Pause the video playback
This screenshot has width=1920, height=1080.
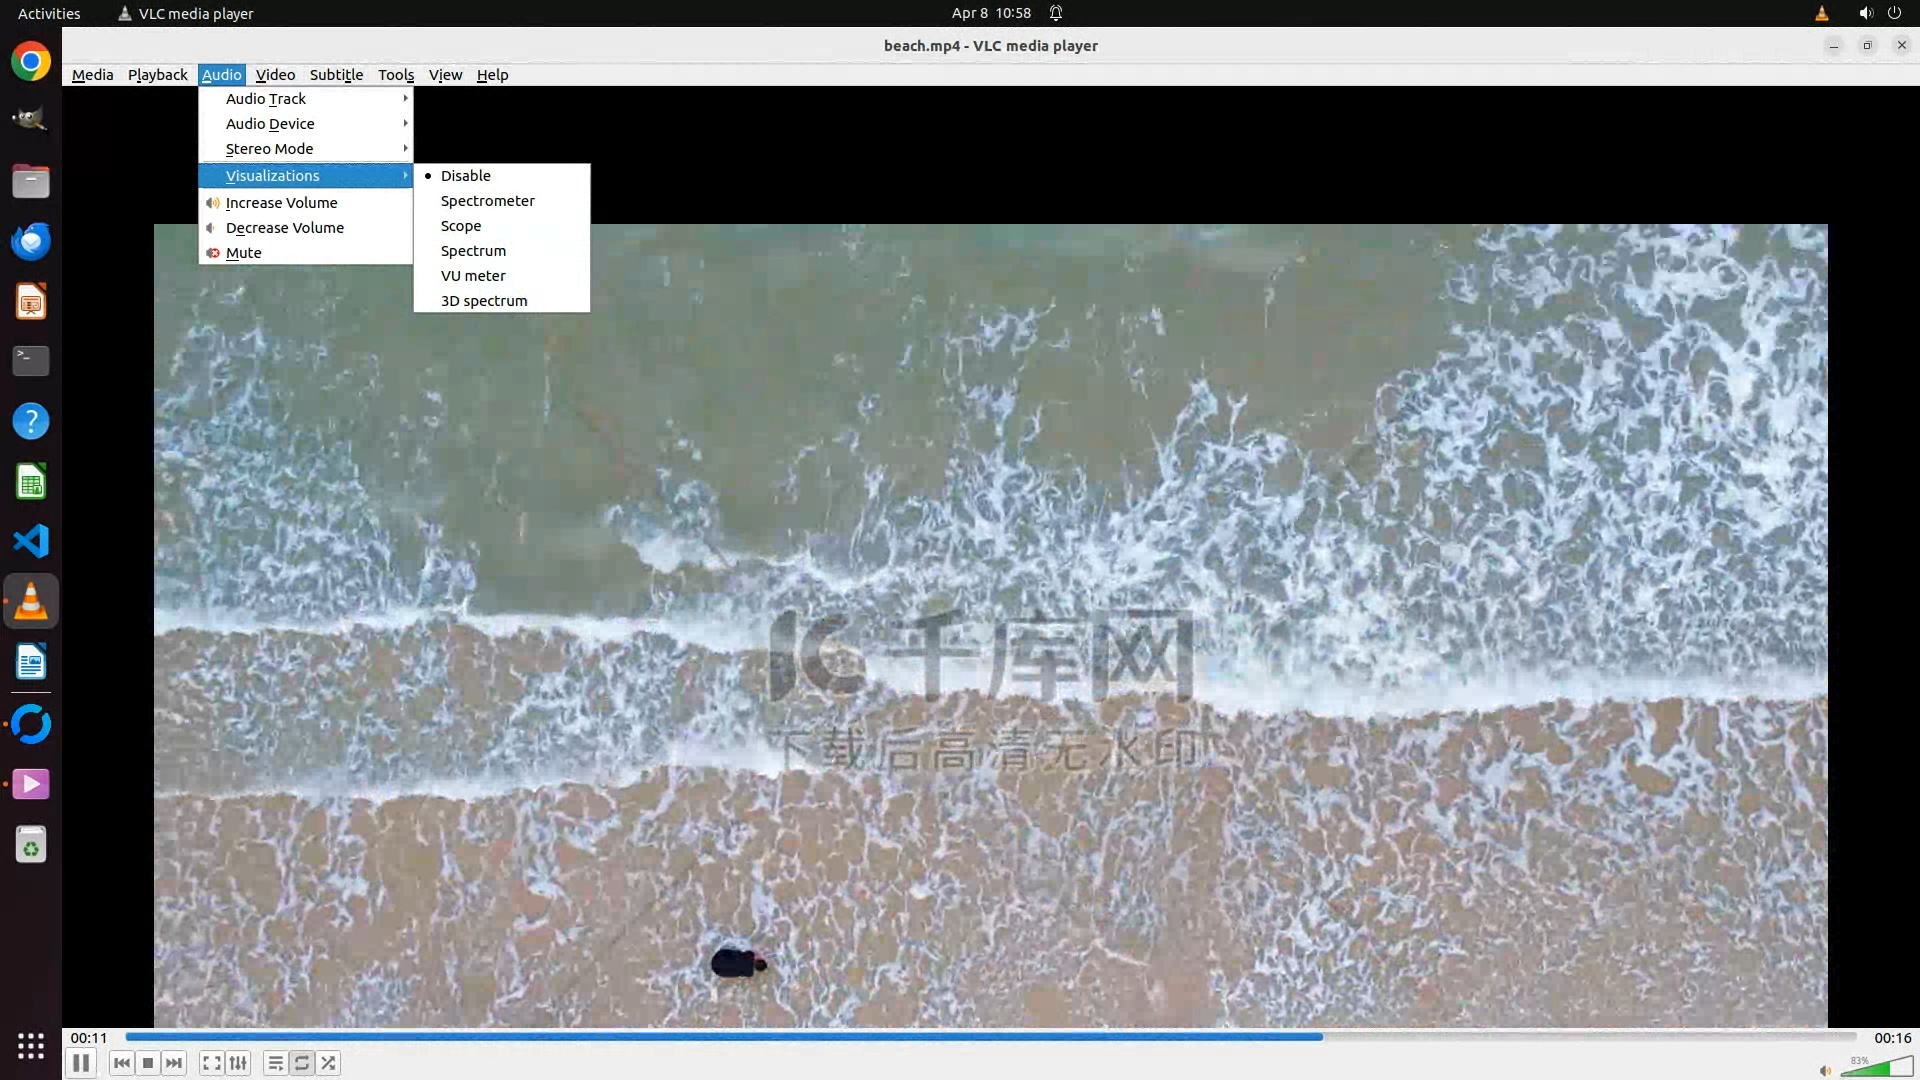(81, 1063)
